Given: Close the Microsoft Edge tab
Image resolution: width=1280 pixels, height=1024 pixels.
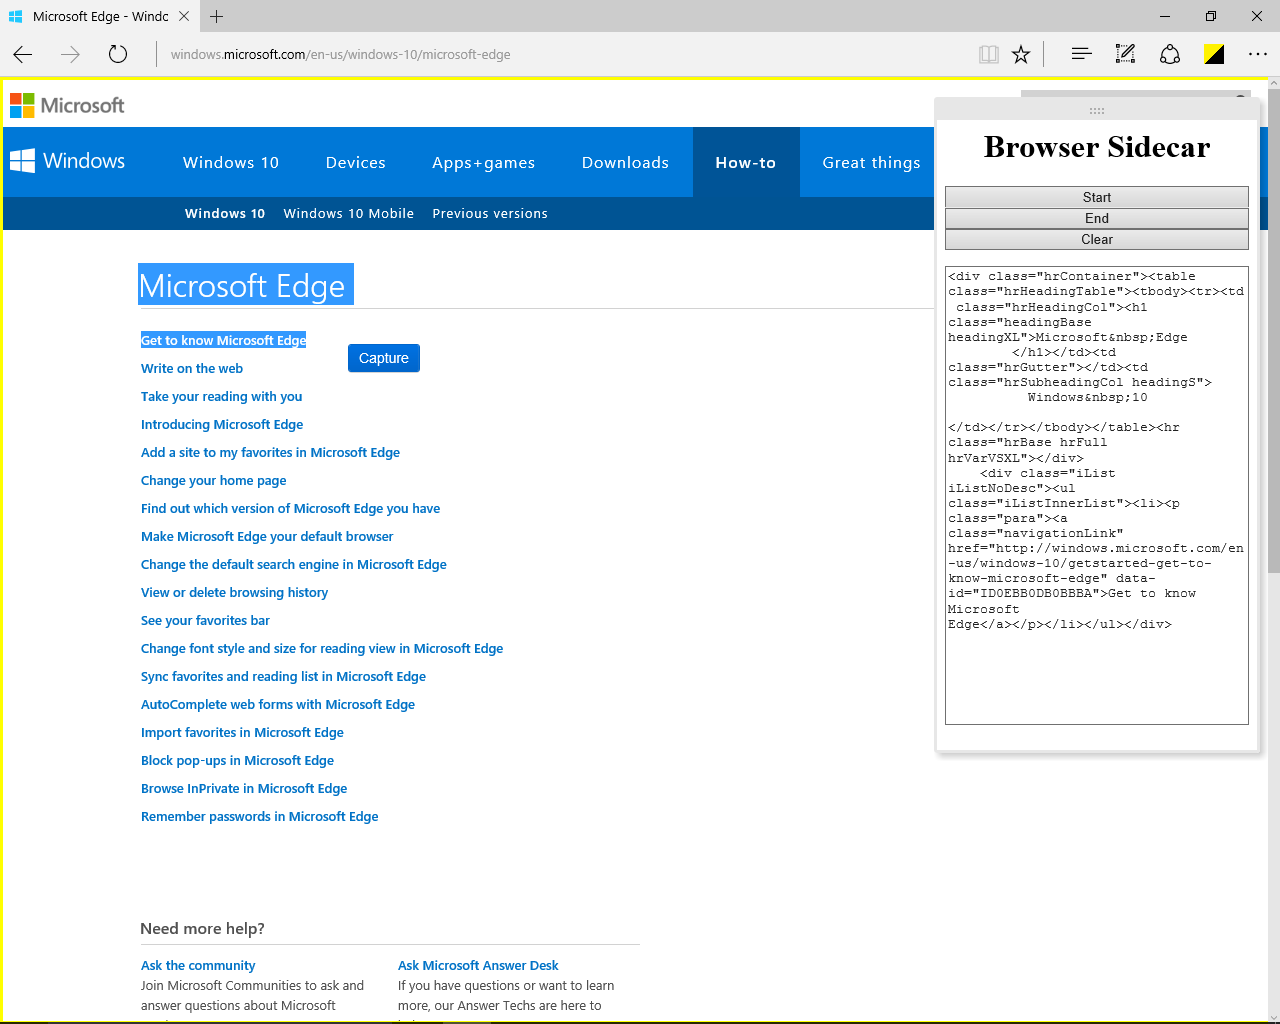Looking at the screenshot, I should click(x=184, y=16).
